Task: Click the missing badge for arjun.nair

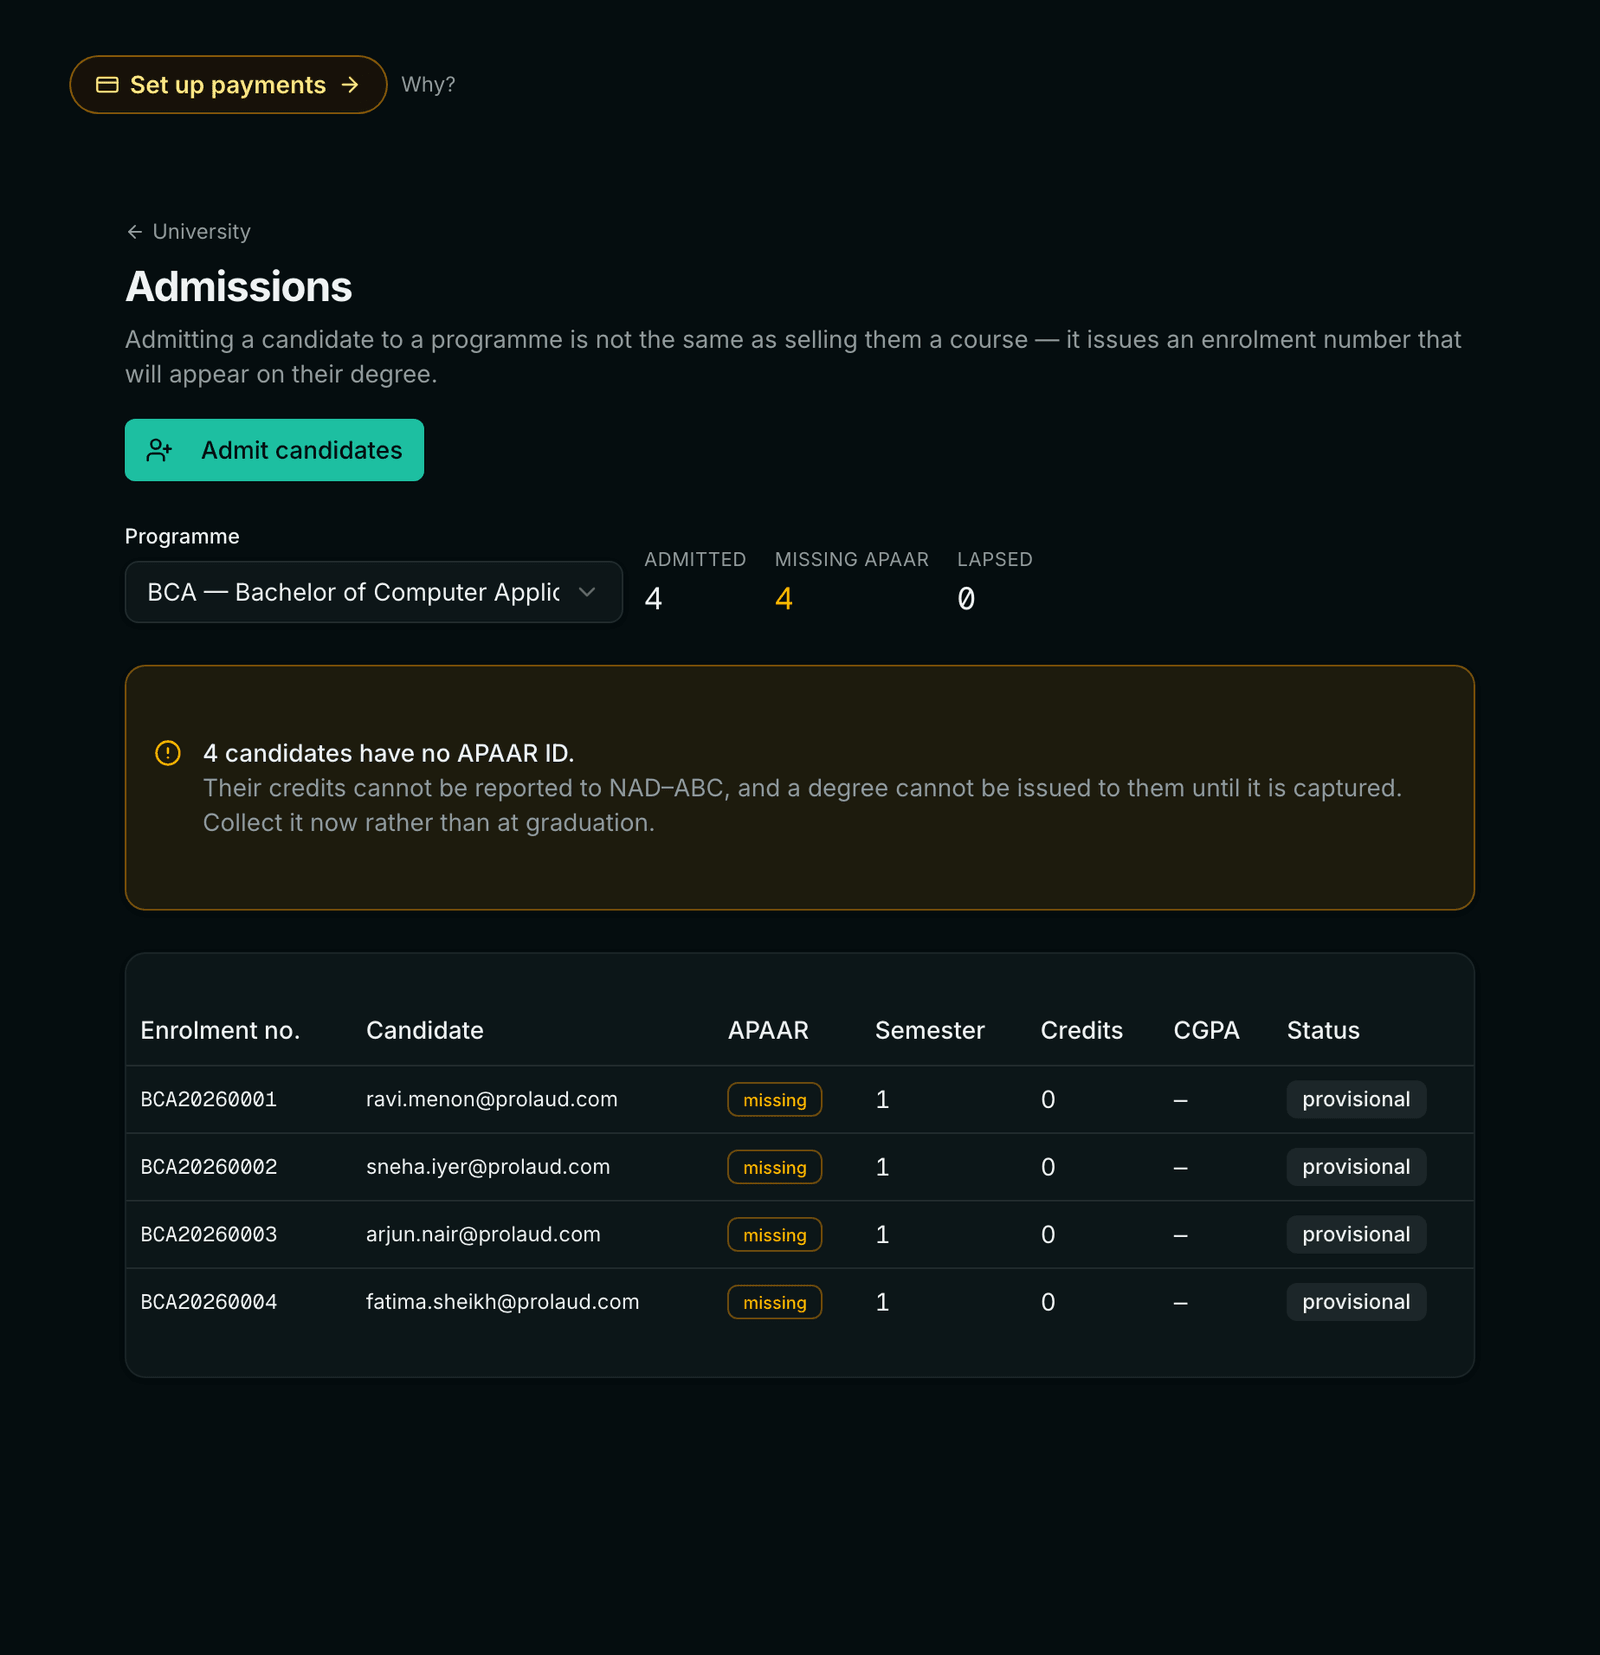Action: pyautogui.click(x=775, y=1235)
